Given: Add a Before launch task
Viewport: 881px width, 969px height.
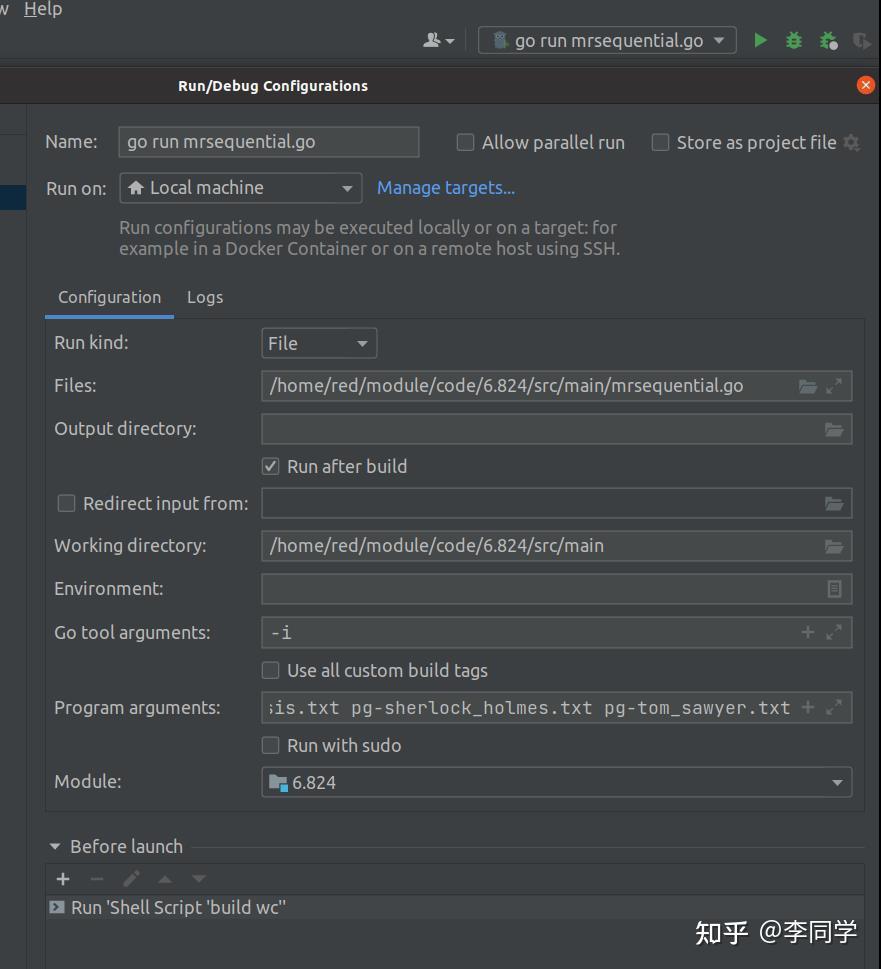Looking at the screenshot, I should [x=63, y=879].
